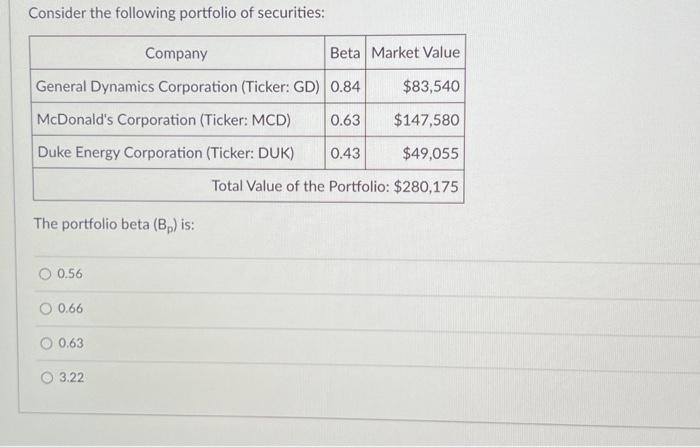700x447 pixels.
Task: Click the 'Consider the following portfolio' heading text
Action: 175,14
